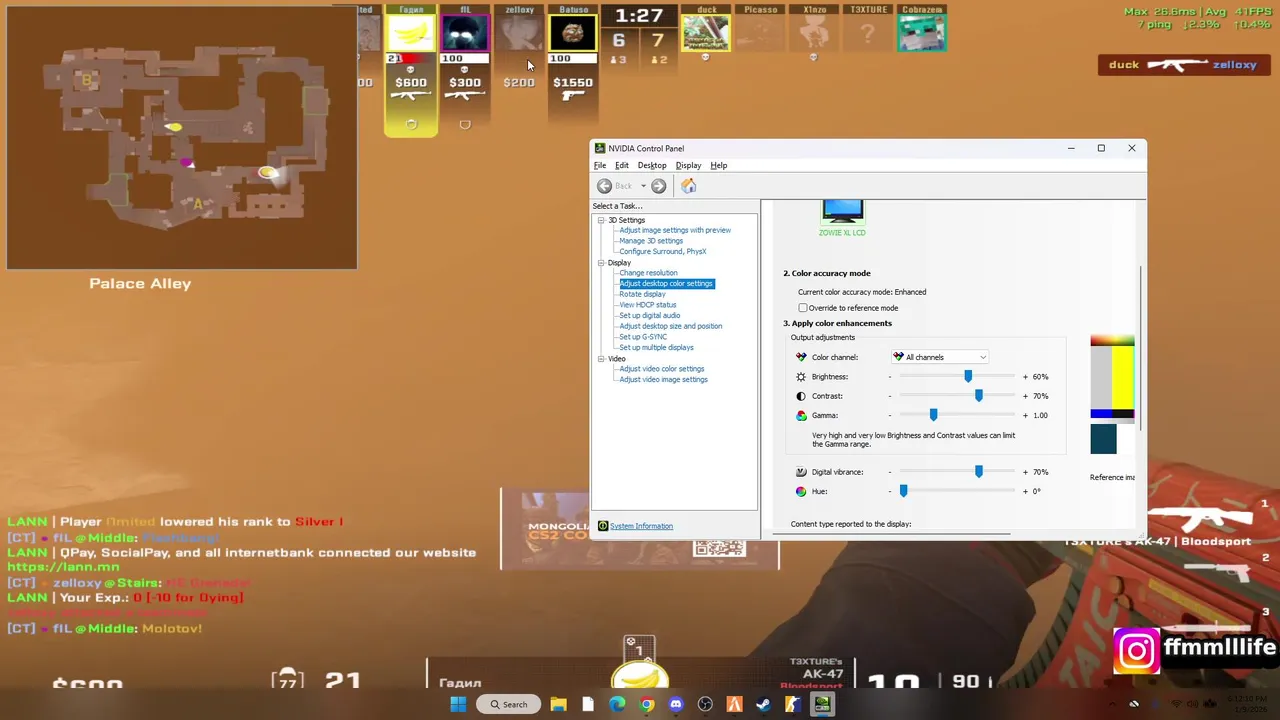Click the Home icon in NVIDIA toolbar

689,186
